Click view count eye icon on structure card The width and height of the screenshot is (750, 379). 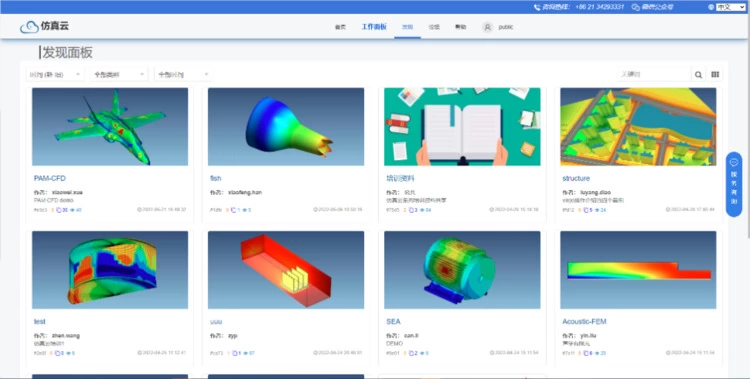(x=598, y=210)
